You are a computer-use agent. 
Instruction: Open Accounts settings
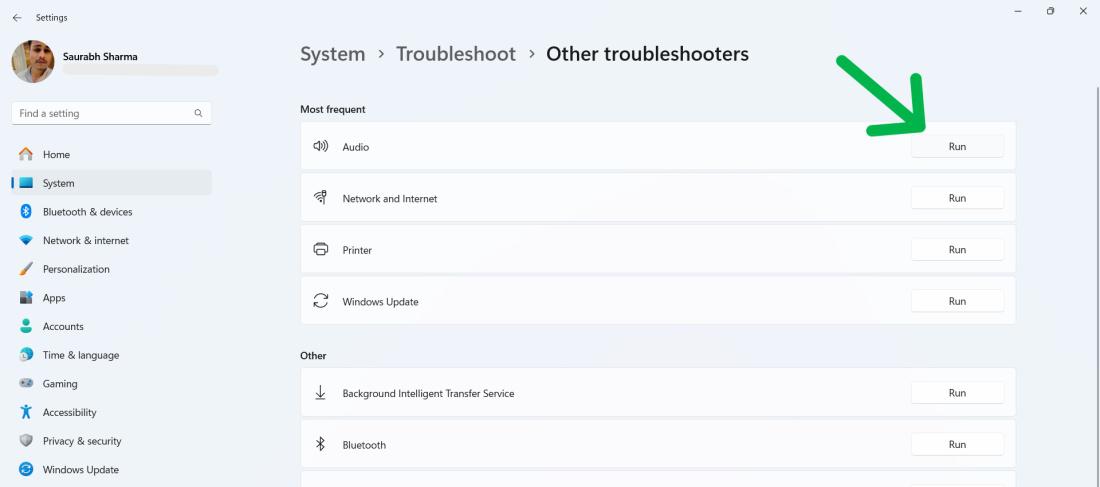pyautogui.click(x=112, y=326)
